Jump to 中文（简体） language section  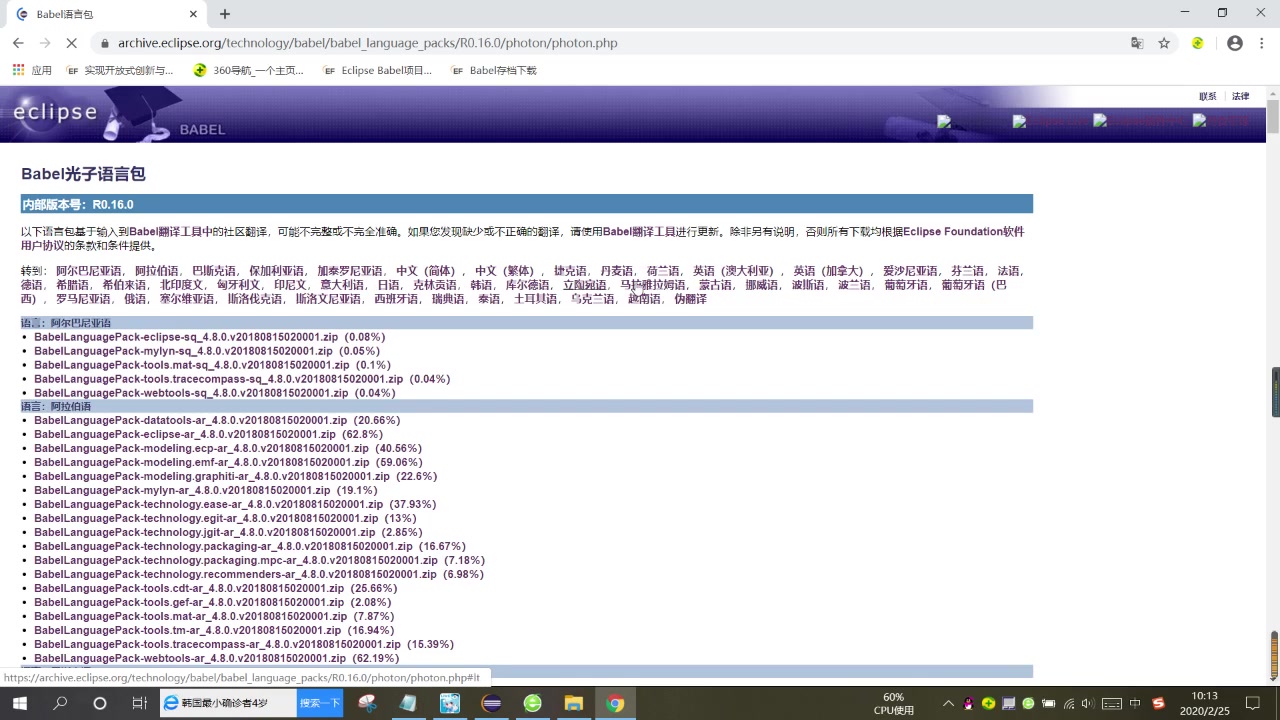pyautogui.click(x=430, y=271)
